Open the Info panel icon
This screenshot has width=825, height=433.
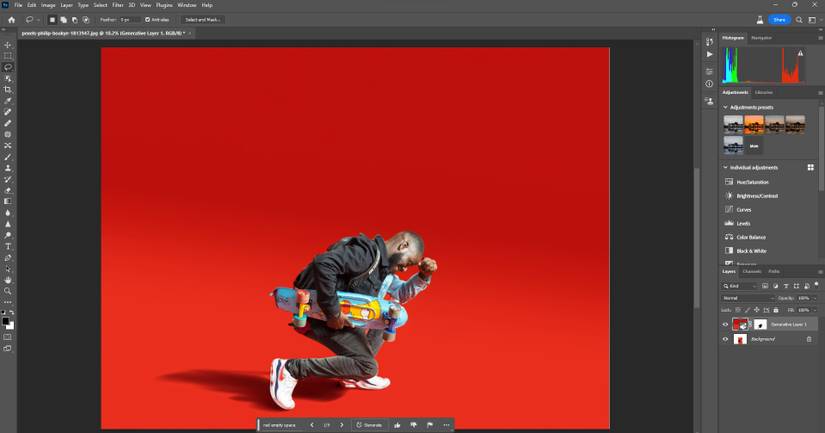709,84
